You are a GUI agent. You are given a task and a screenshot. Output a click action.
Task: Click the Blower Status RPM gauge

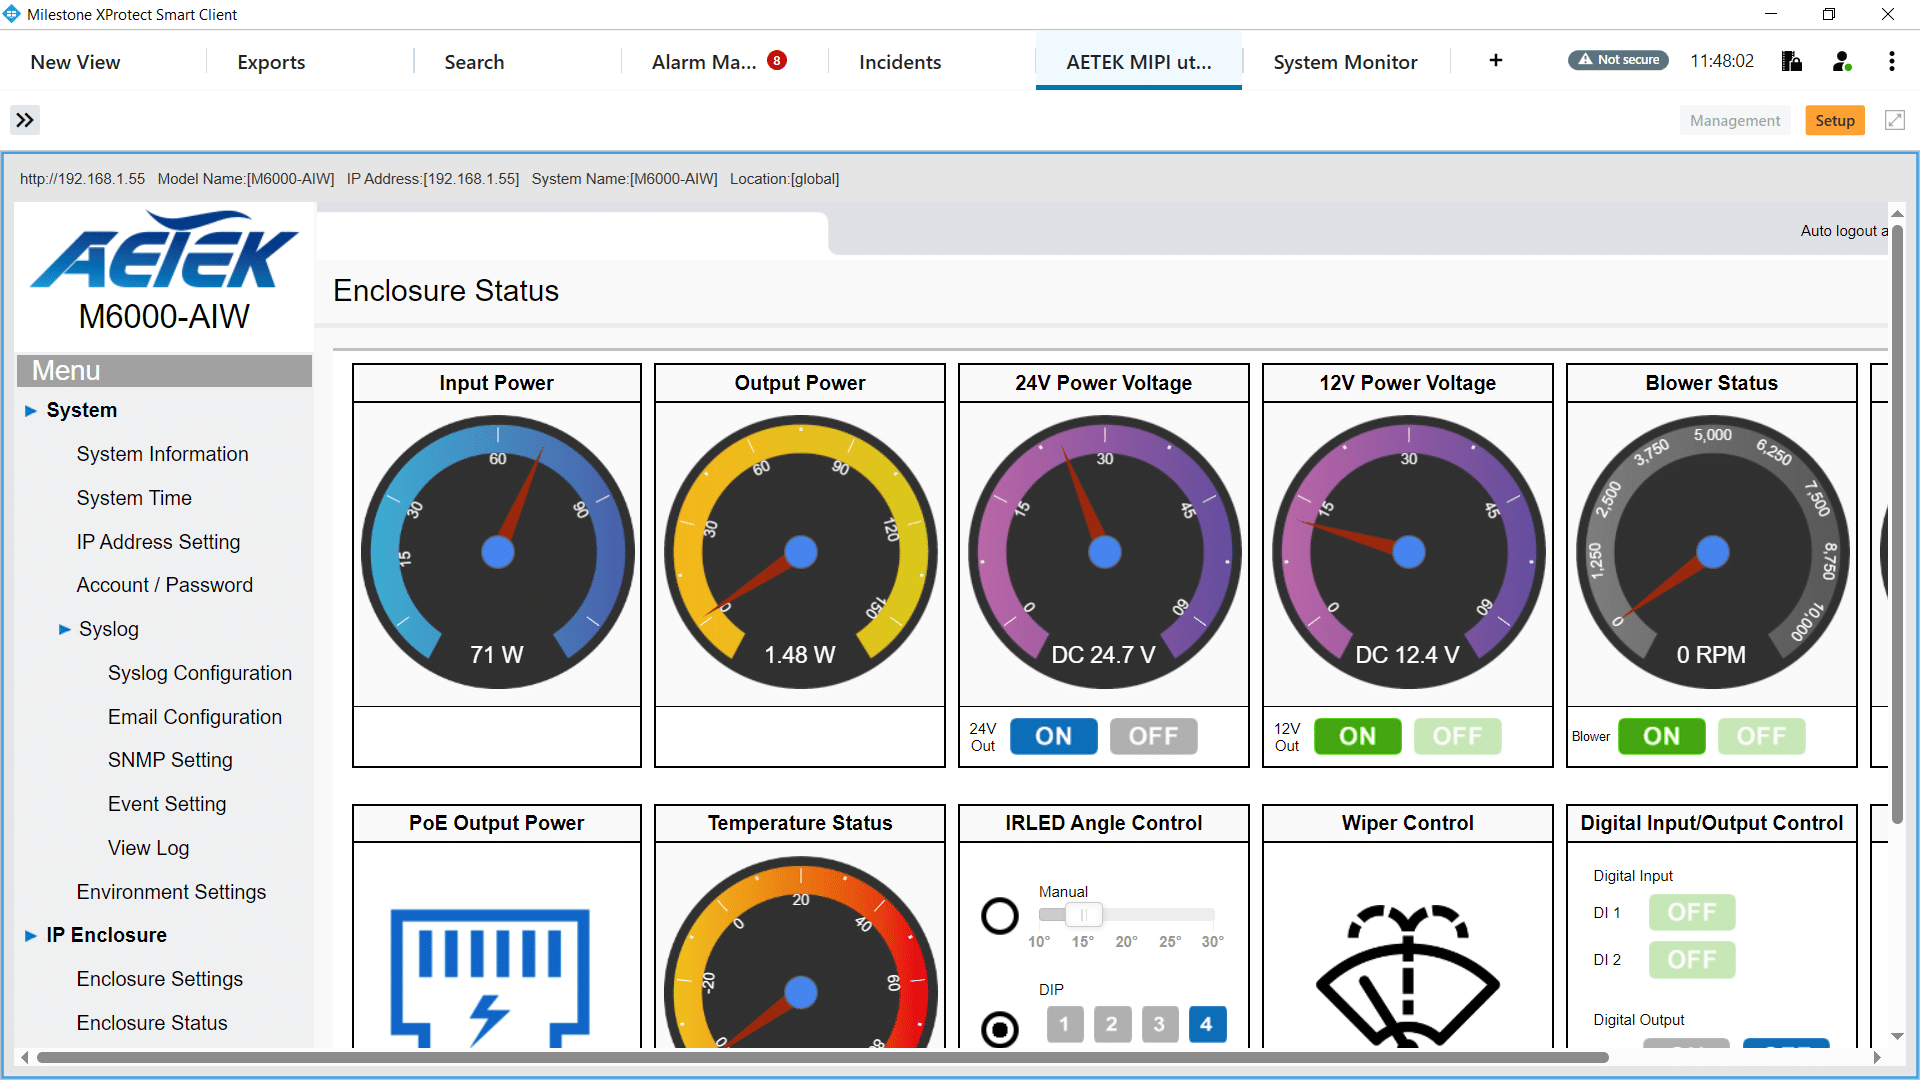pos(1712,552)
